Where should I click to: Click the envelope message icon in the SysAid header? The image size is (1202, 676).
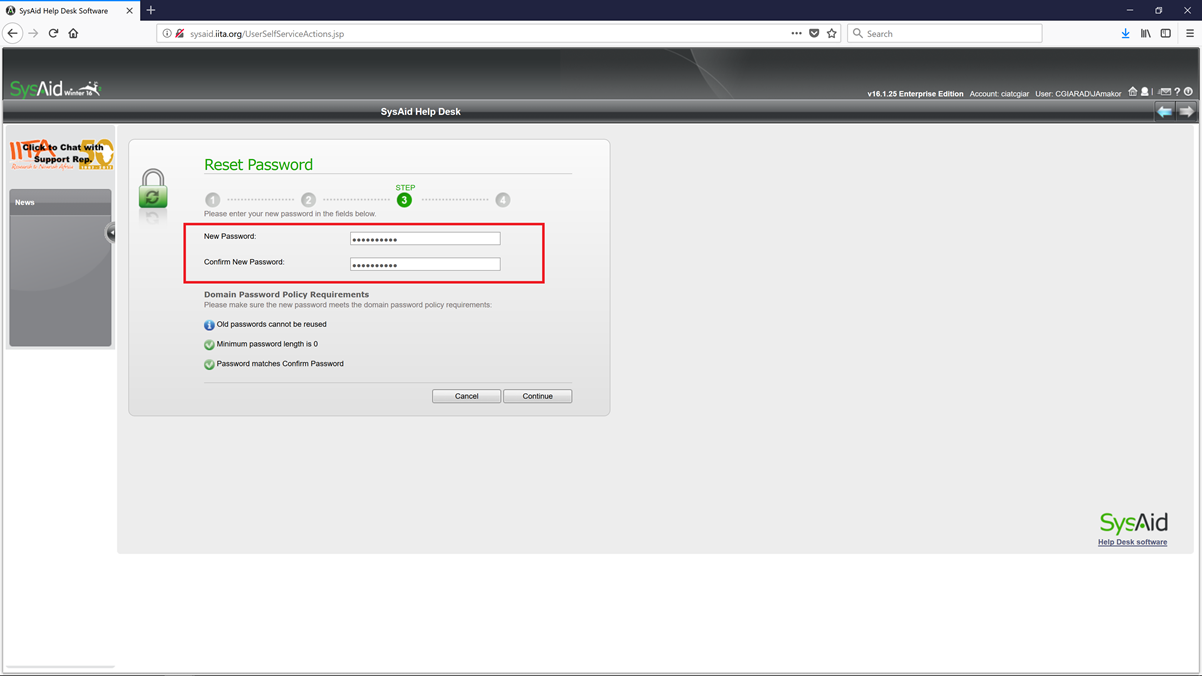[1165, 92]
